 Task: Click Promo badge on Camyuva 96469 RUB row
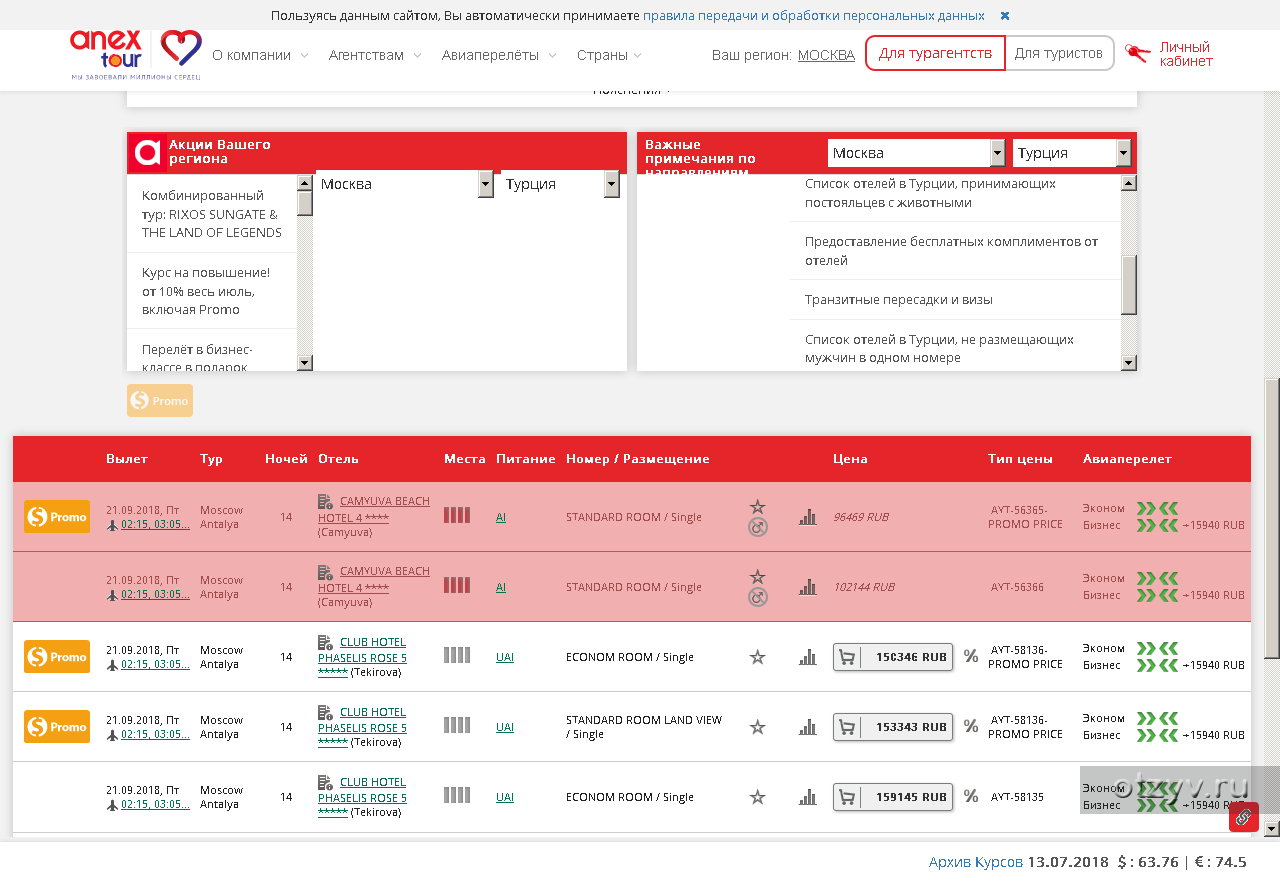[57, 517]
